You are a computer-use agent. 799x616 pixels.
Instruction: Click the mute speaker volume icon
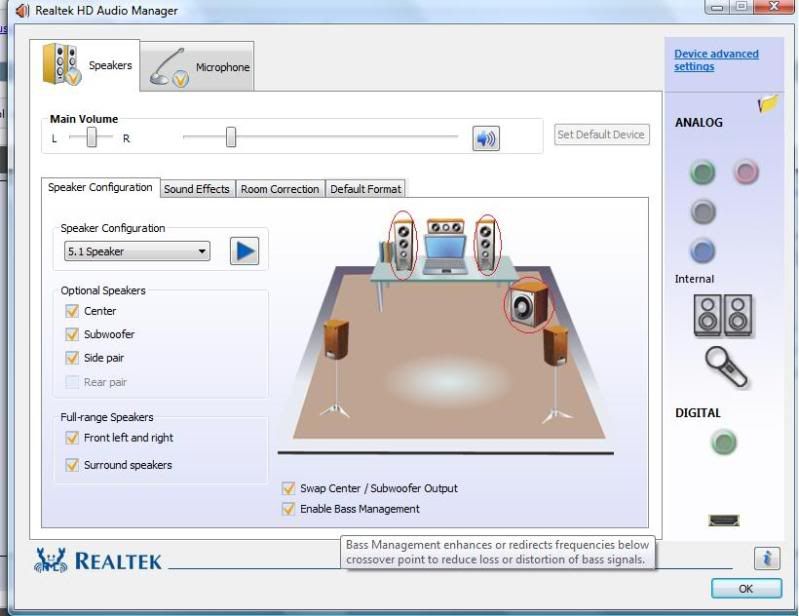click(486, 138)
